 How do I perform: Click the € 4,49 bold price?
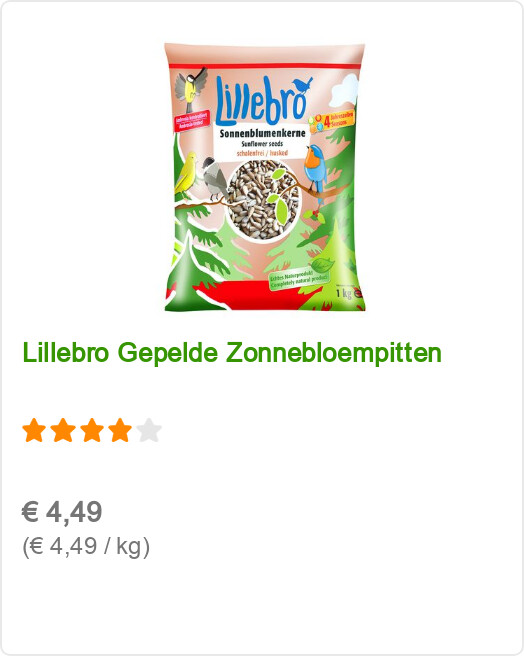(x=62, y=511)
